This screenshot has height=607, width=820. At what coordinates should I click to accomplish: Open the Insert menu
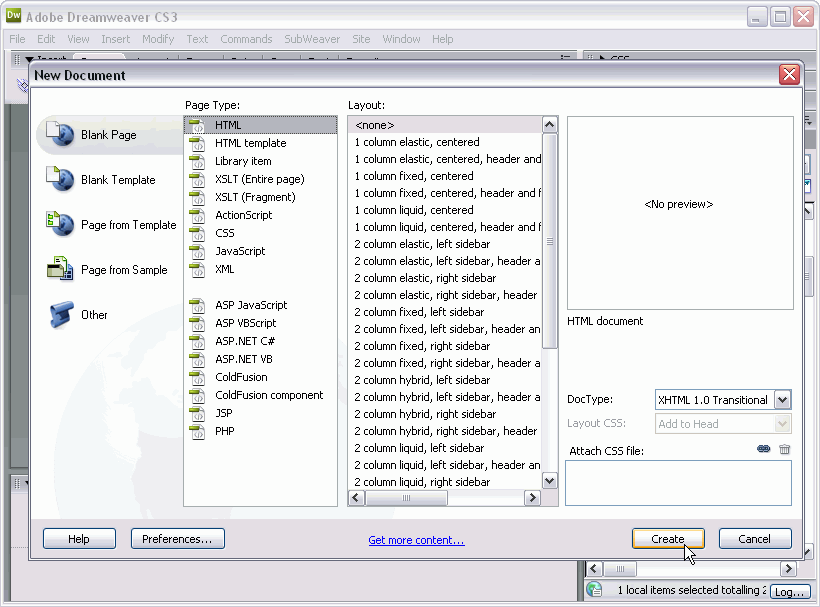coord(116,39)
